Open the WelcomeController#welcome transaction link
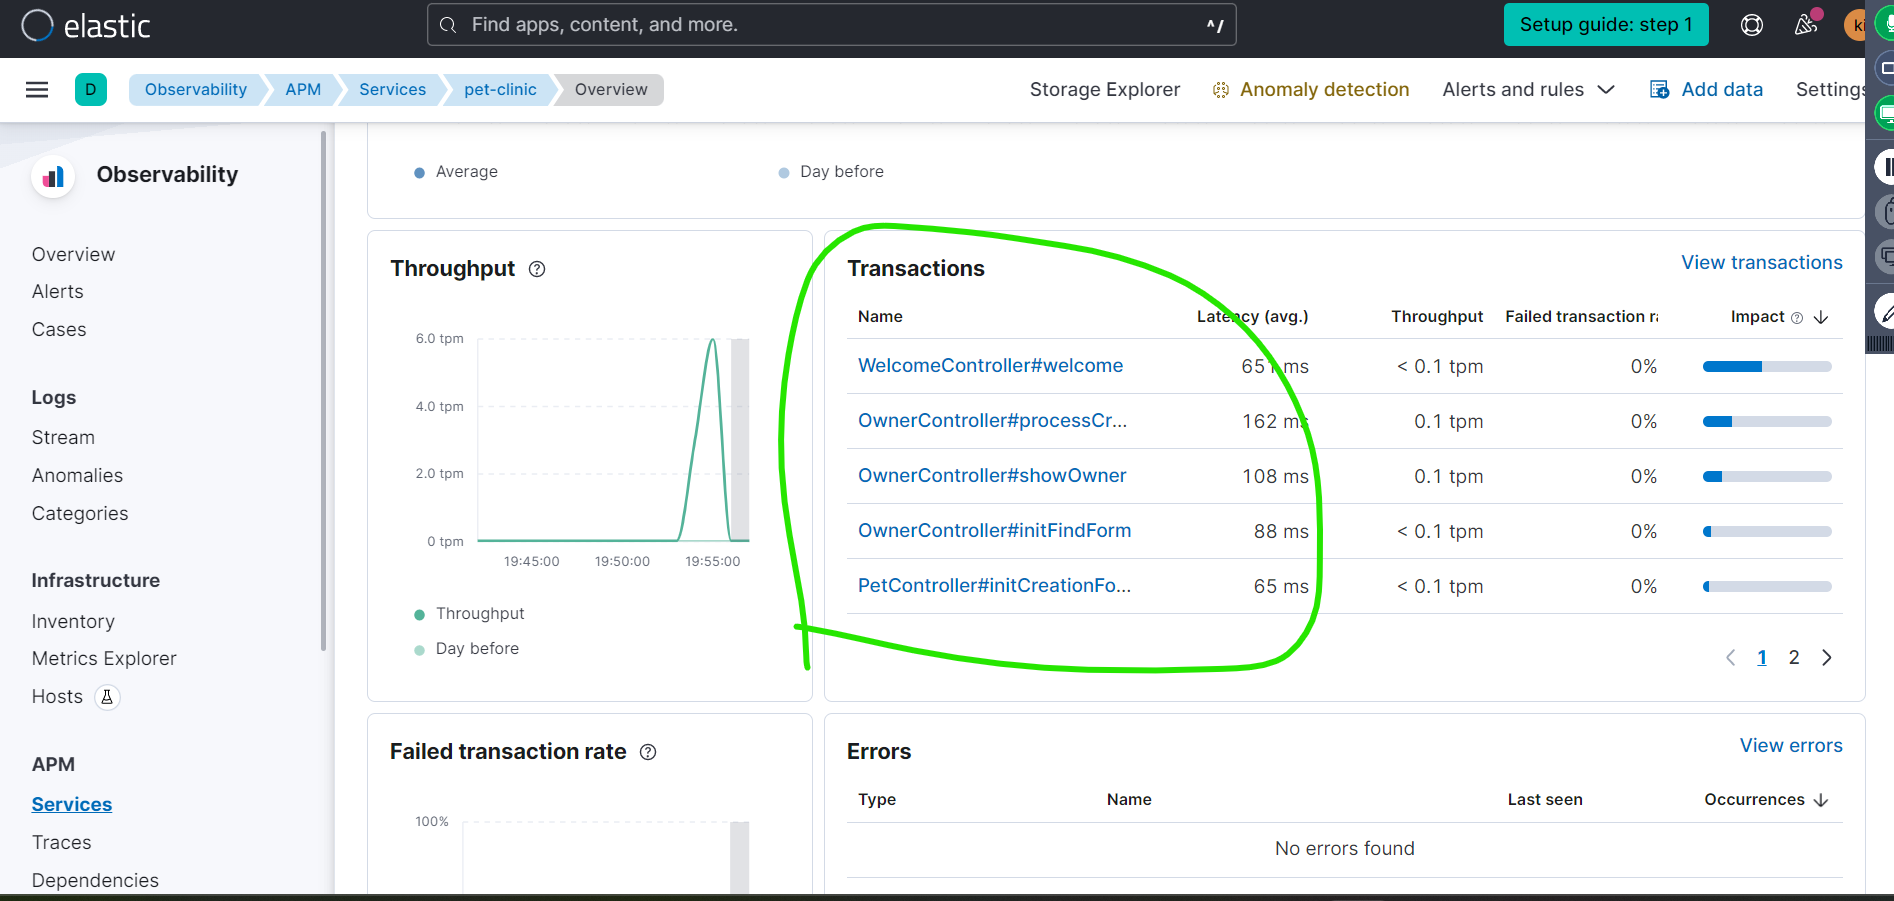This screenshot has width=1894, height=901. tap(990, 366)
